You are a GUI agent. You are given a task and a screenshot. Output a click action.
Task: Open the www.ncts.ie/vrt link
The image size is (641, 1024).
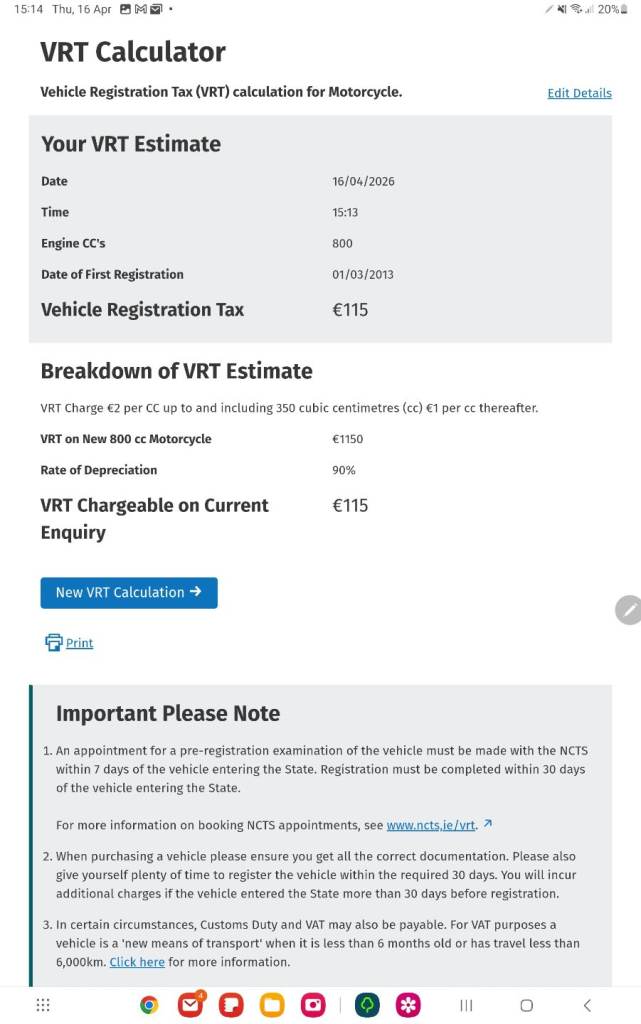coord(432,825)
